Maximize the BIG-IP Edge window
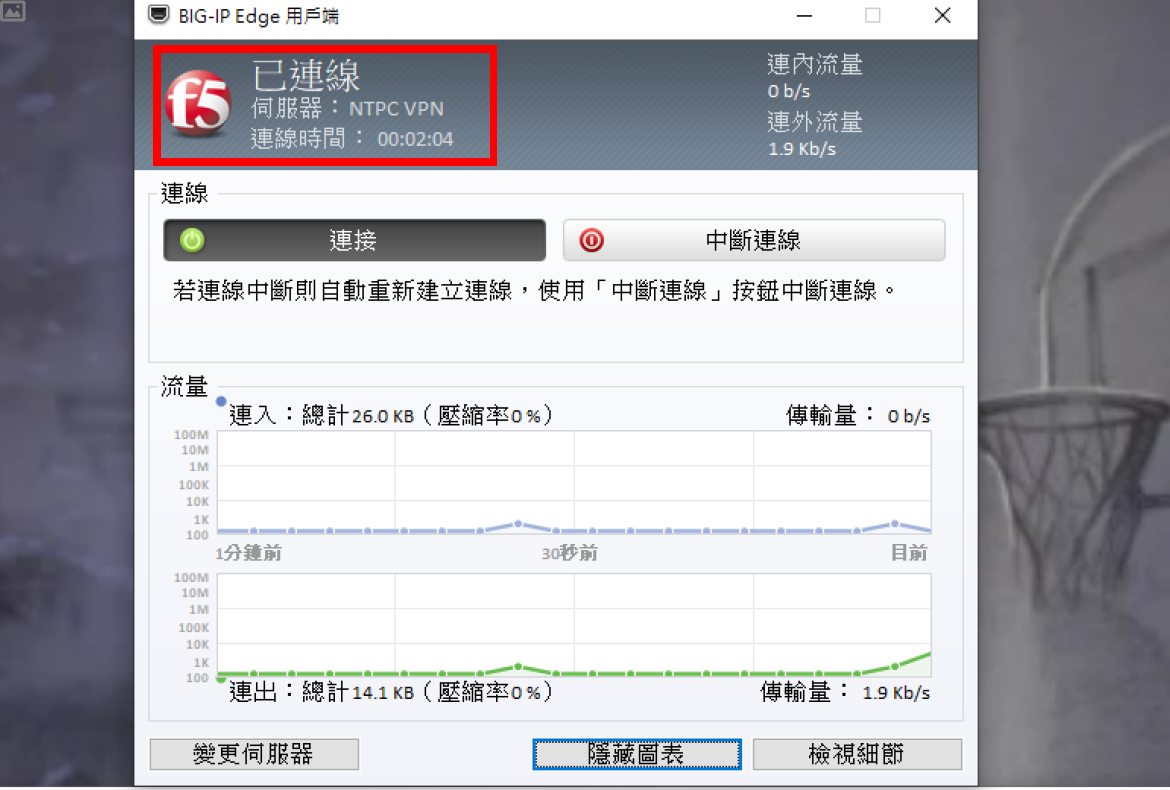The image size is (1170, 790). point(872,16)
